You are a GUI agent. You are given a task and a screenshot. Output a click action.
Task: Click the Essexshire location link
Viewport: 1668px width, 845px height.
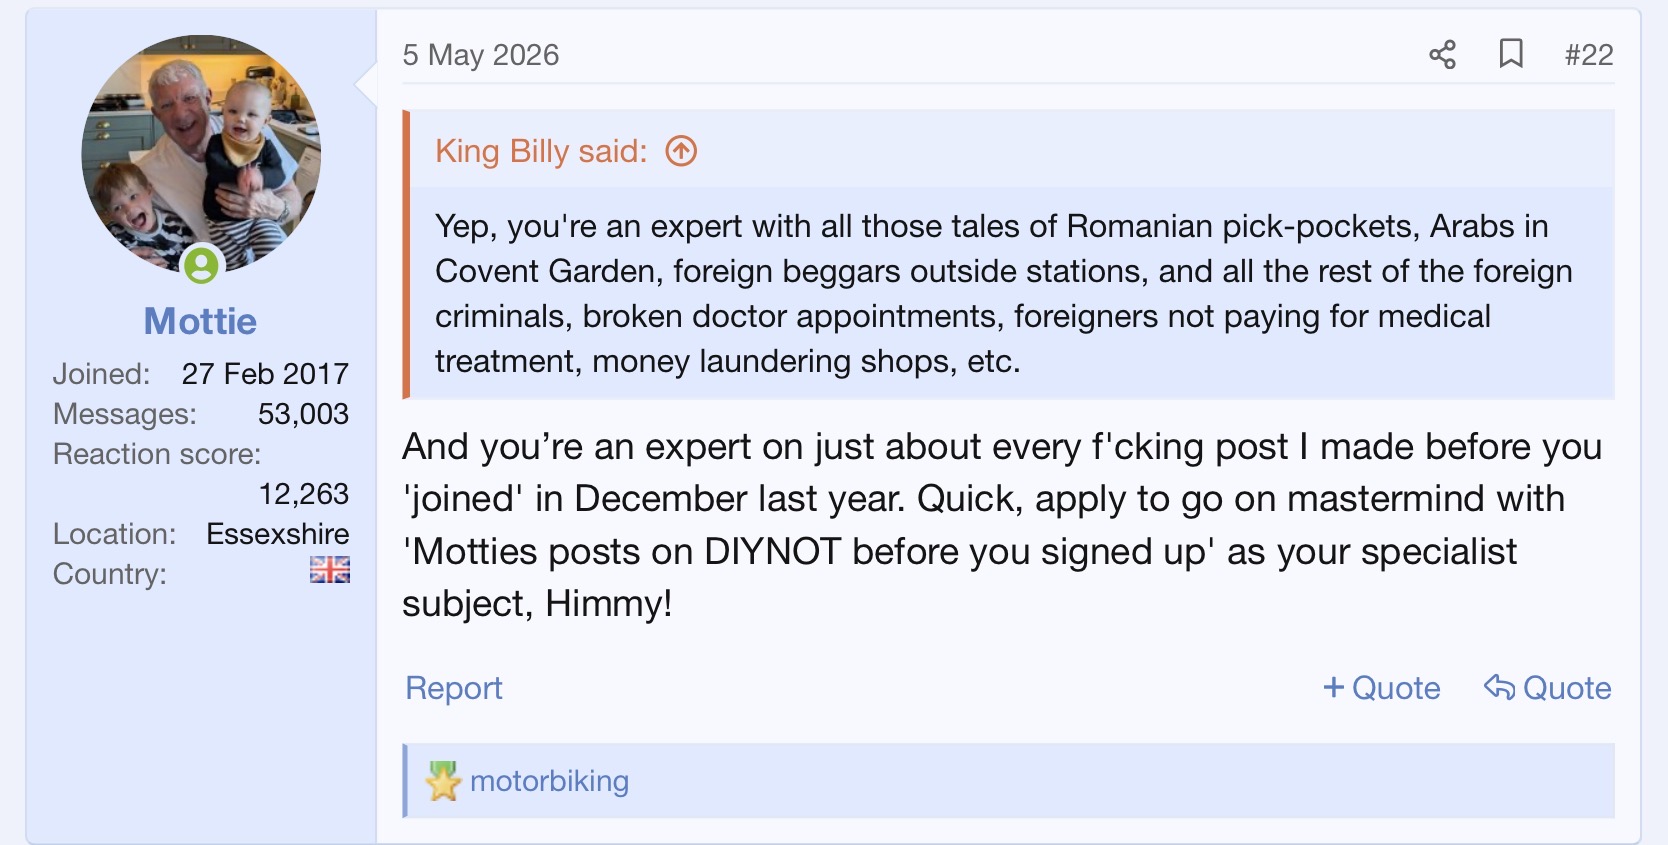[278, 534]
